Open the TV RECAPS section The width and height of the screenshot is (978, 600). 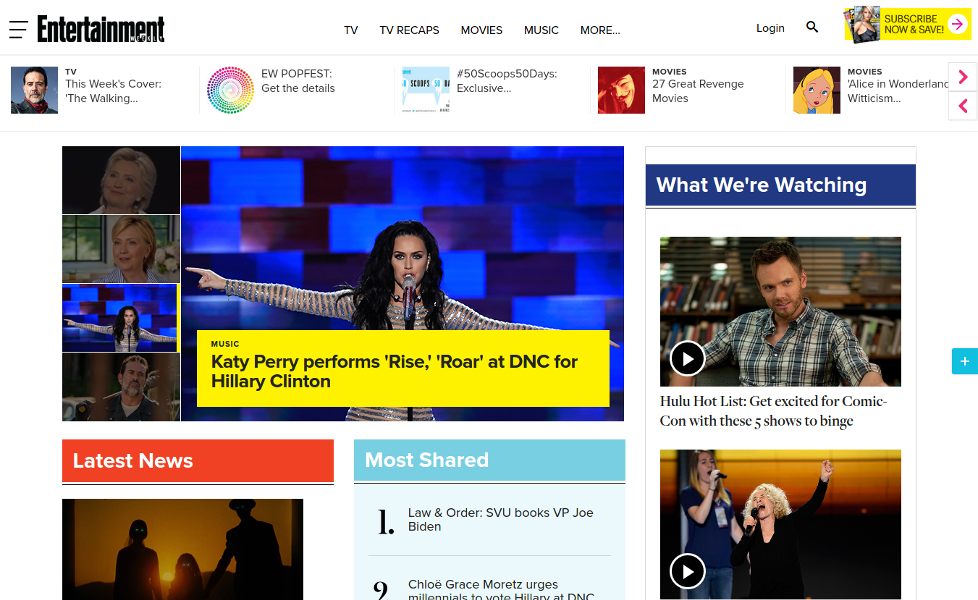click(409, 30)
